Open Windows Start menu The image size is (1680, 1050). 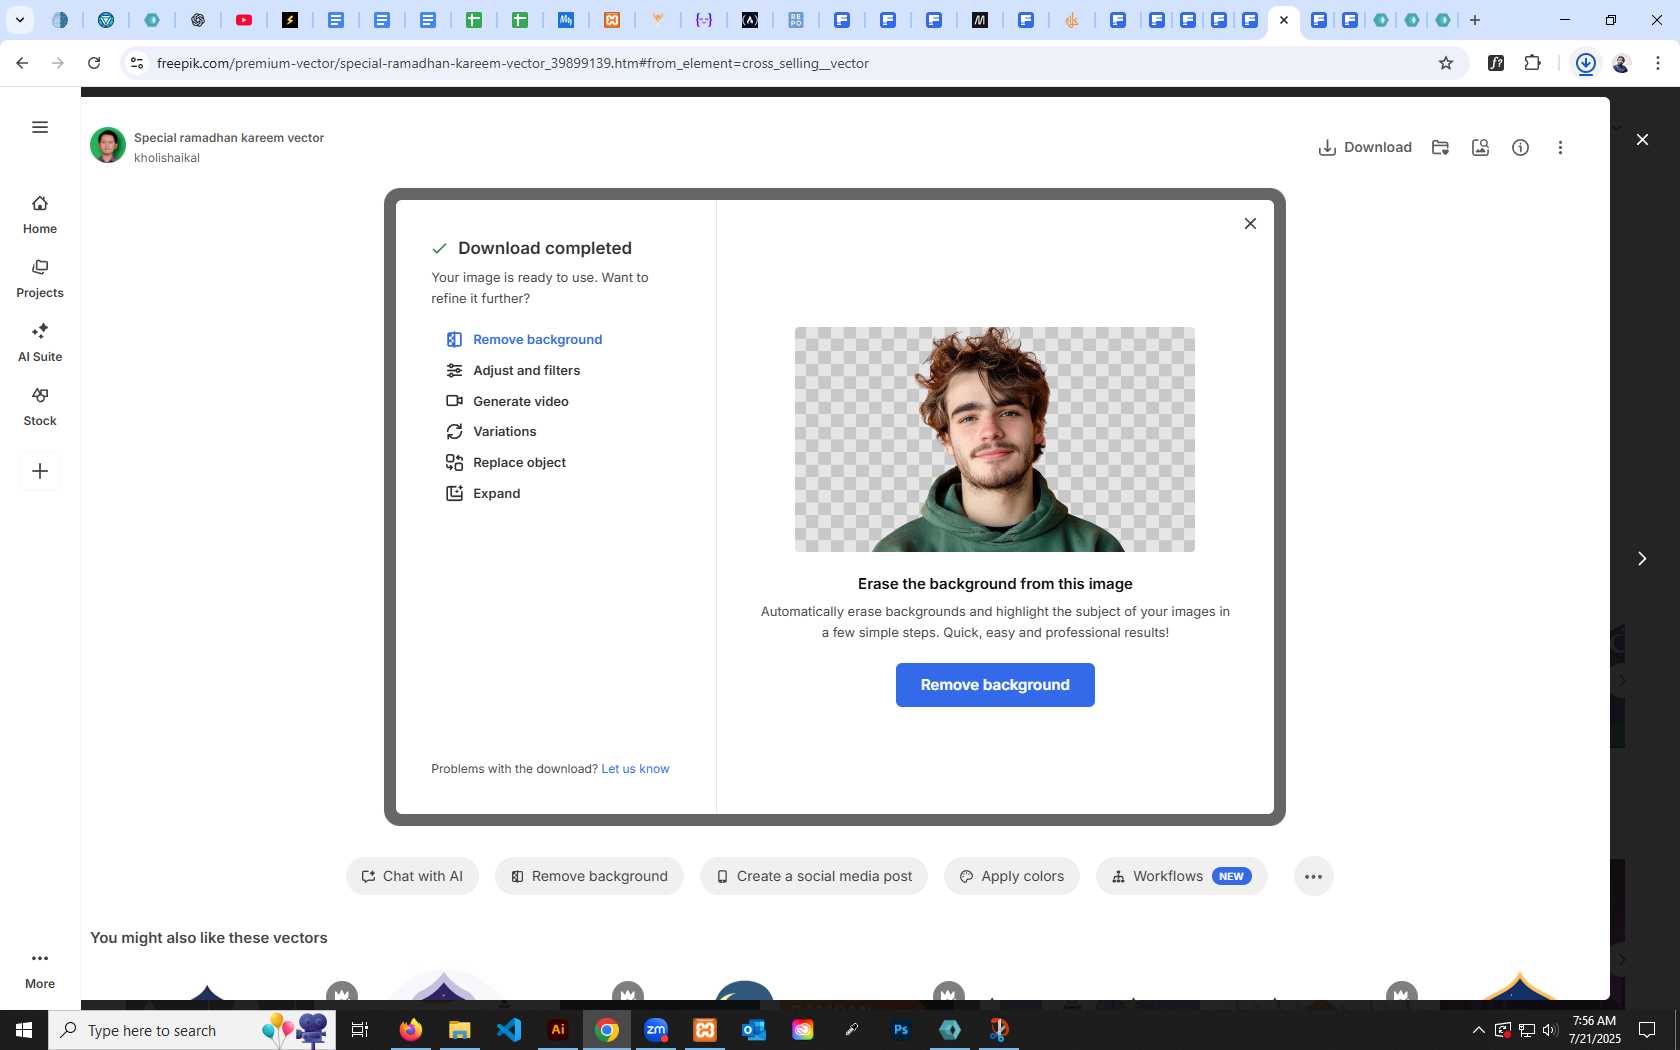(24, 1030)
